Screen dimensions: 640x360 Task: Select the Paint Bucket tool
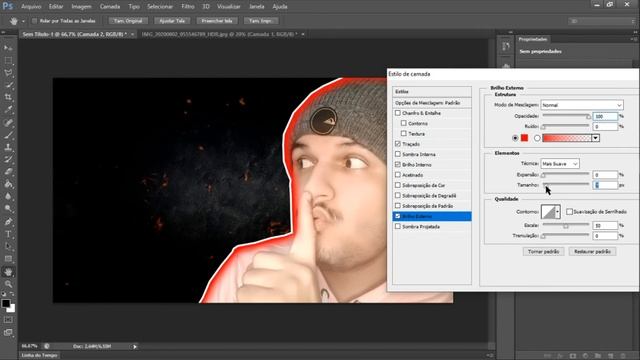pos(8,184)
